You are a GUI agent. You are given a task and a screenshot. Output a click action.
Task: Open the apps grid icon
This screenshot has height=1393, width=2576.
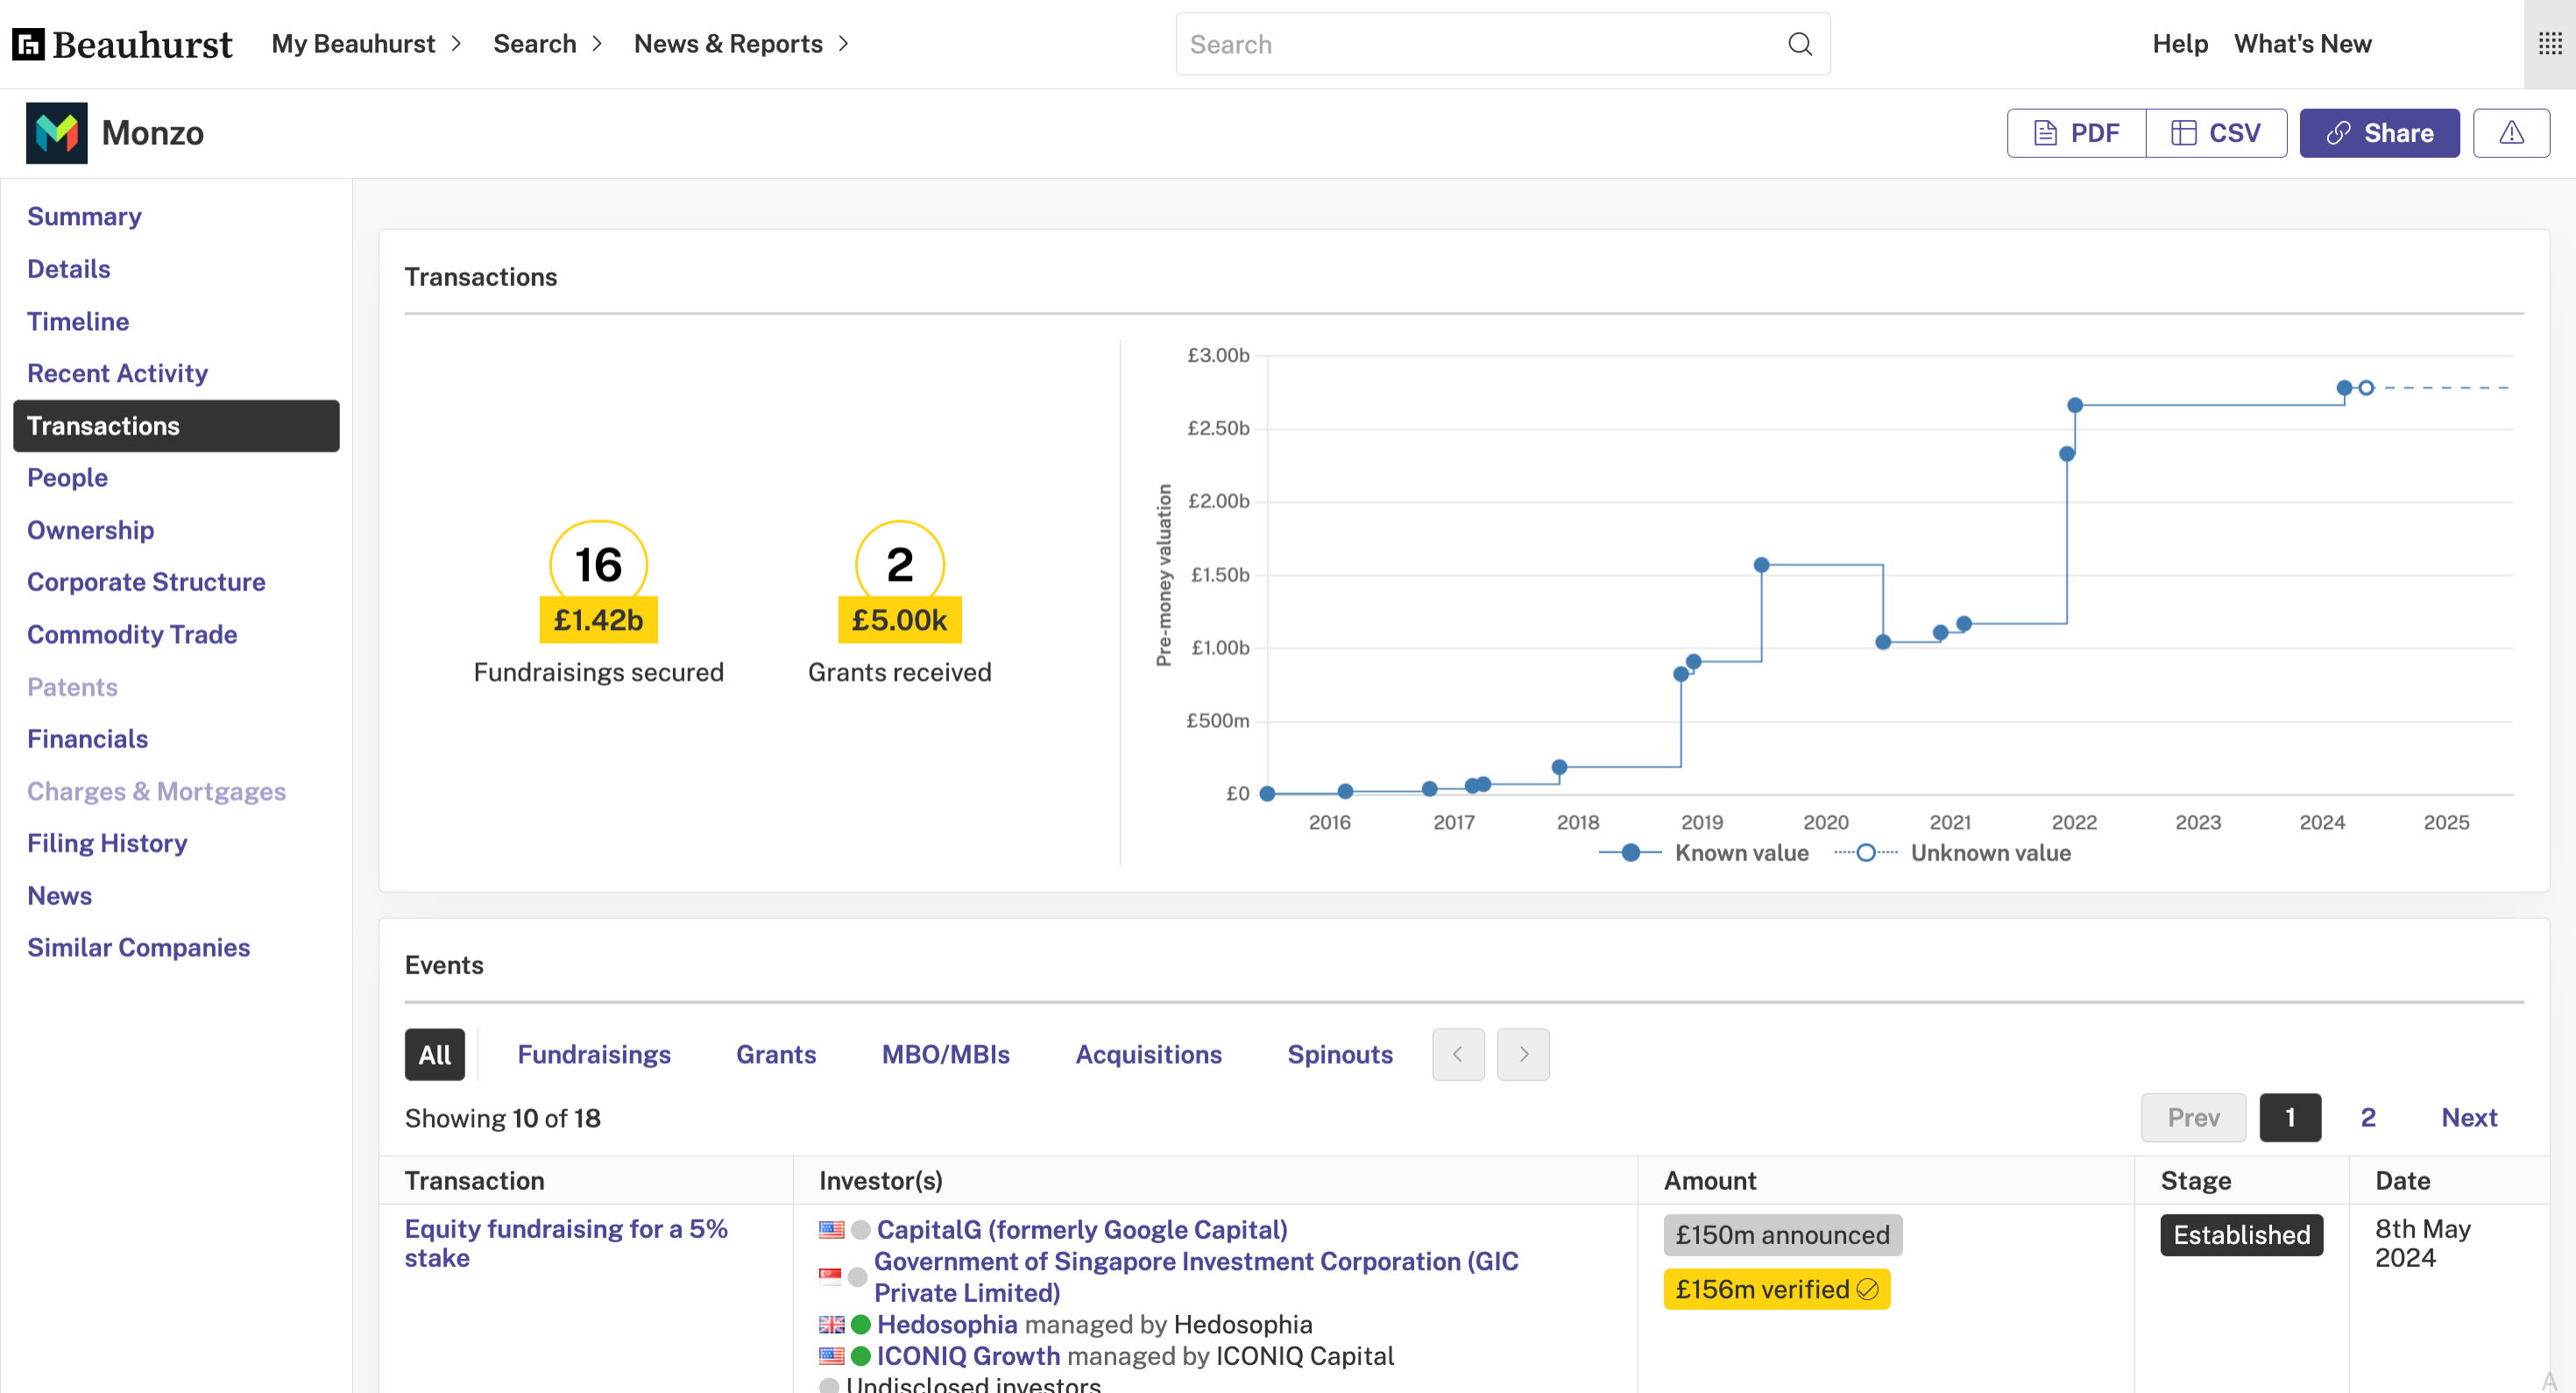[x=2549, y=44]
